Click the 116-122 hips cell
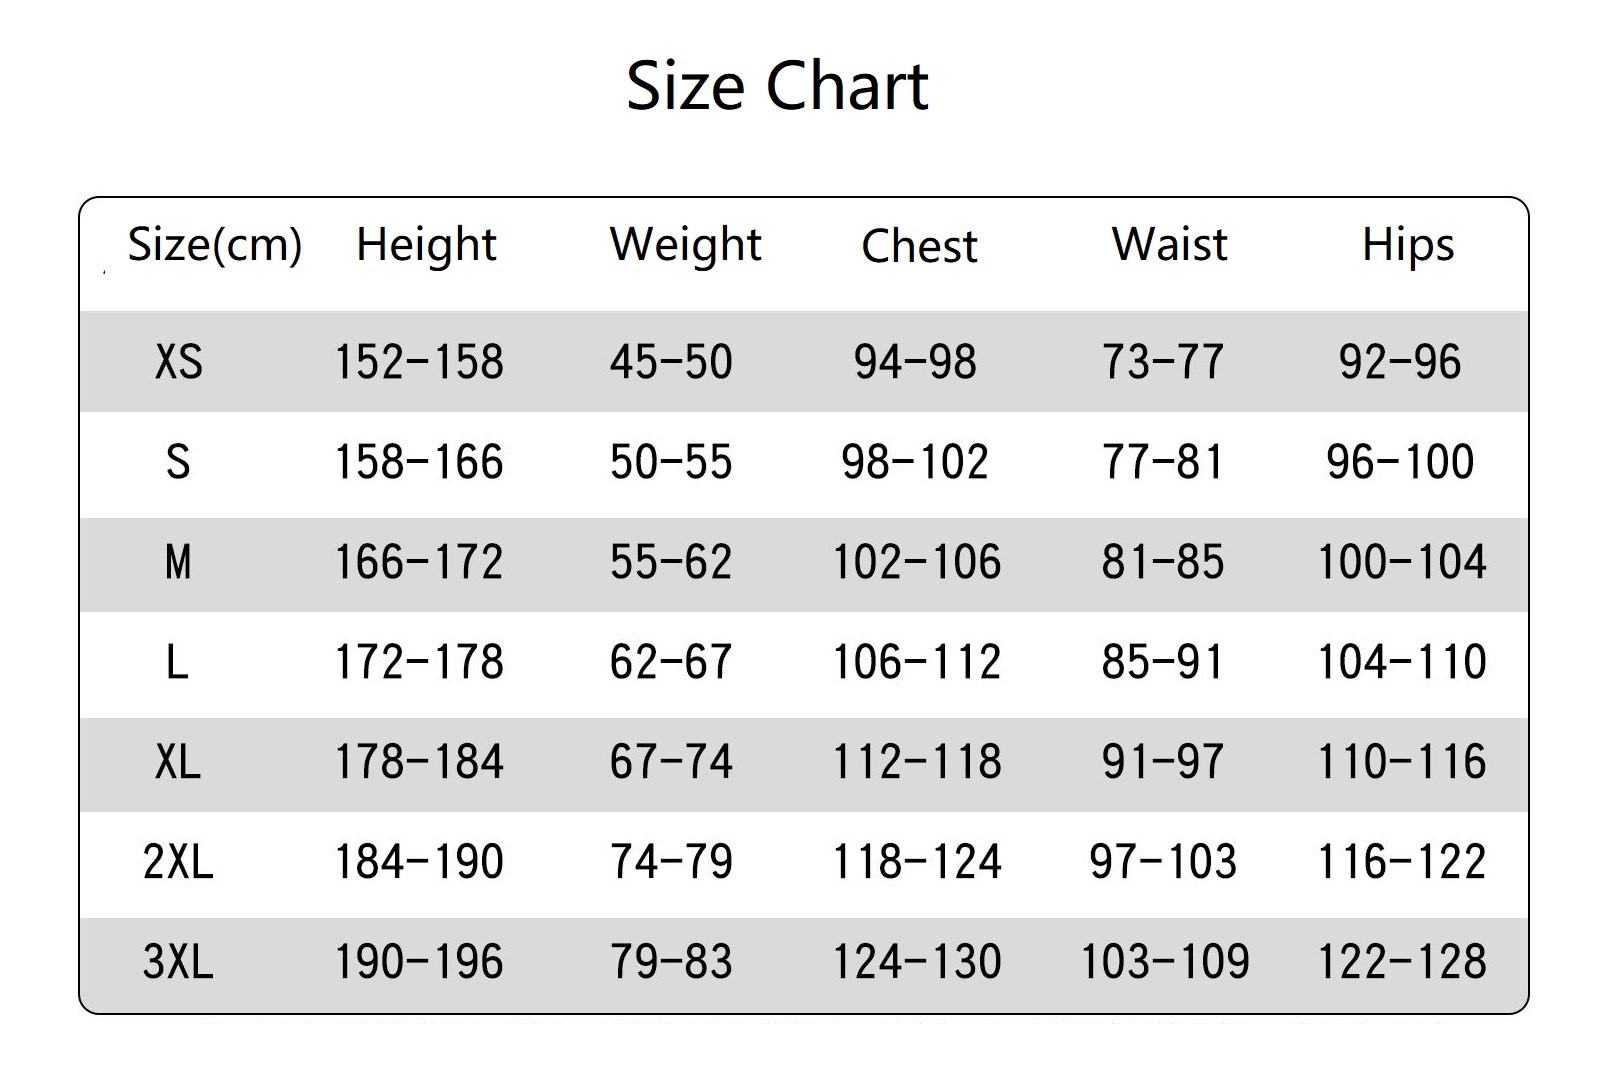The height and width of the screenshot is (1068, 1600). tap(1402, 862)
